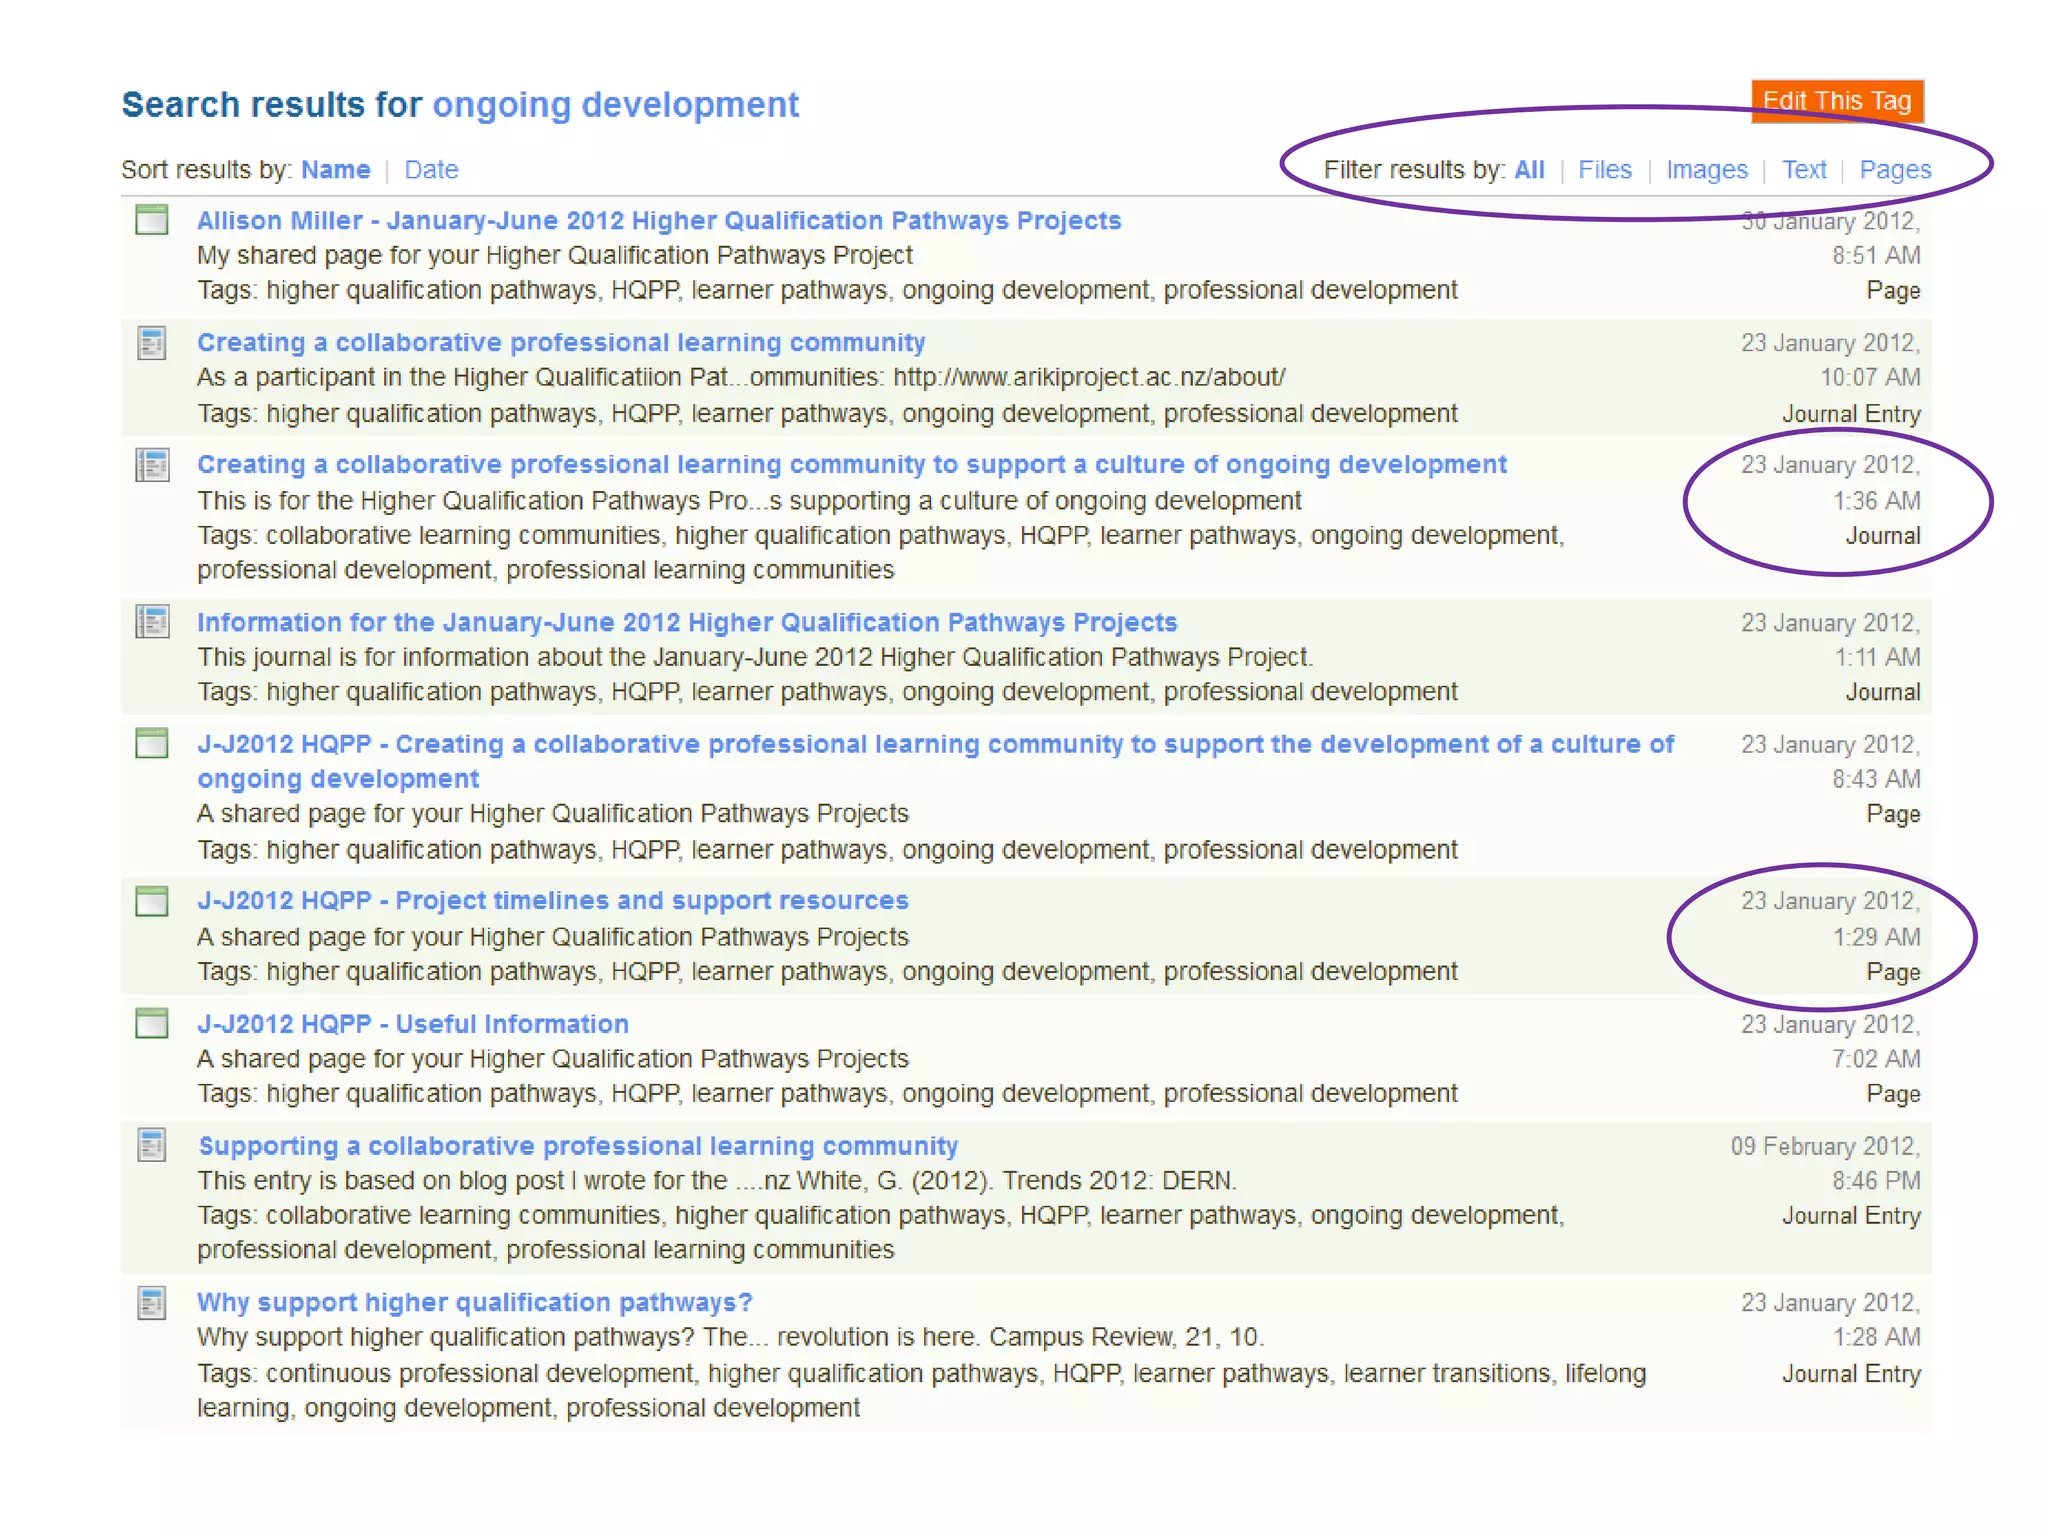Click journal entry icon beside 'Why support higher qualification pathways?'
The height and width of the screenshot is (1536, 2048).
pos(152,1302)
